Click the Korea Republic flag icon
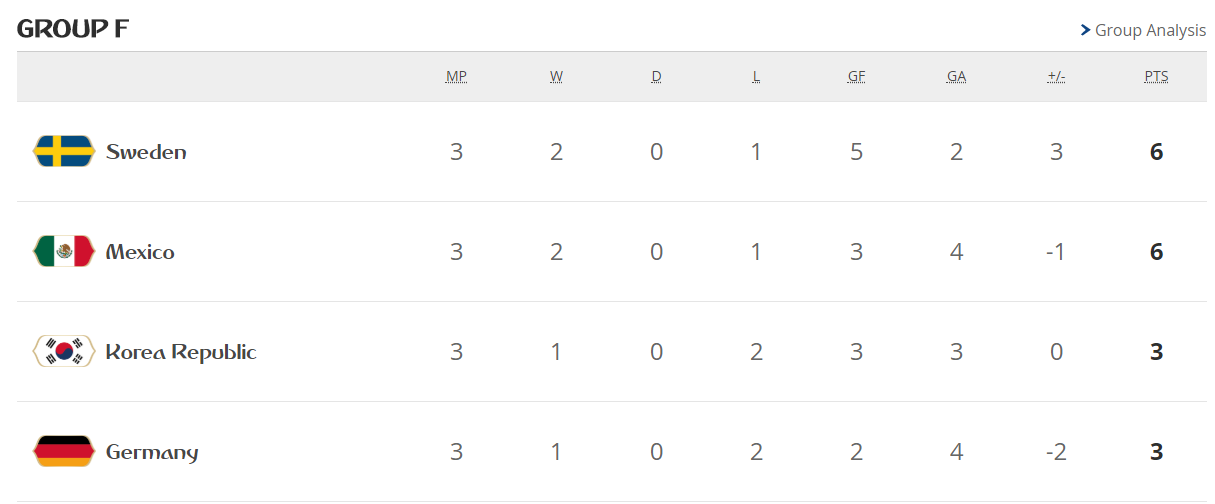 tap(63, 352)
